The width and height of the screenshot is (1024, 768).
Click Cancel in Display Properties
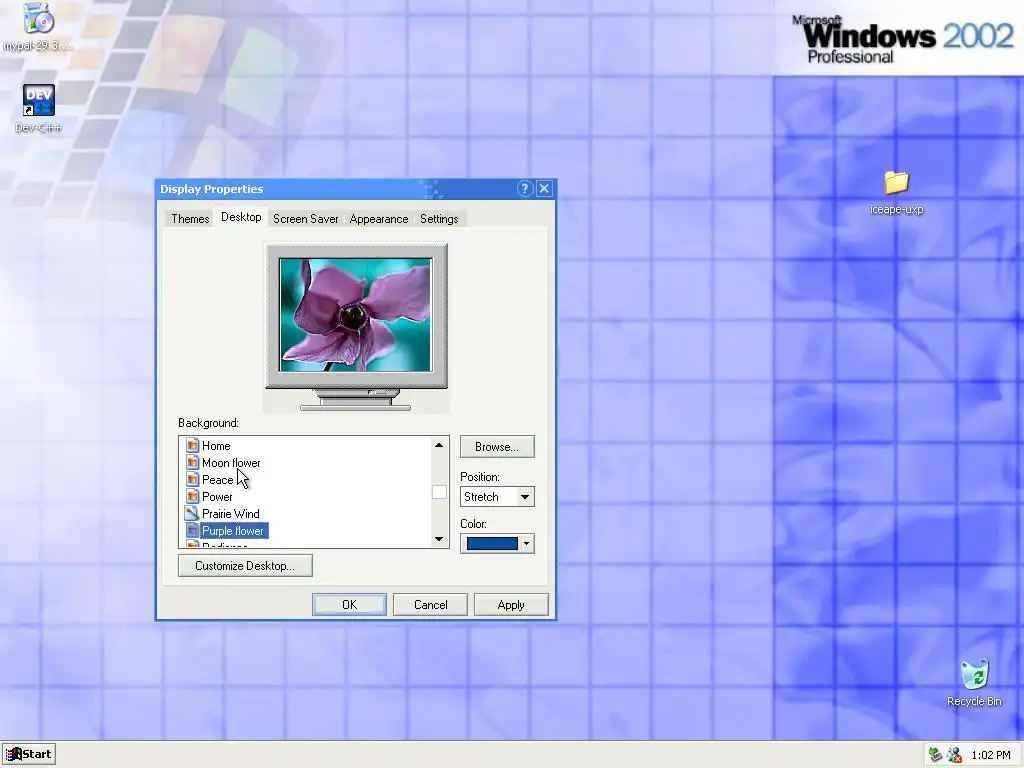coord(430,605)
